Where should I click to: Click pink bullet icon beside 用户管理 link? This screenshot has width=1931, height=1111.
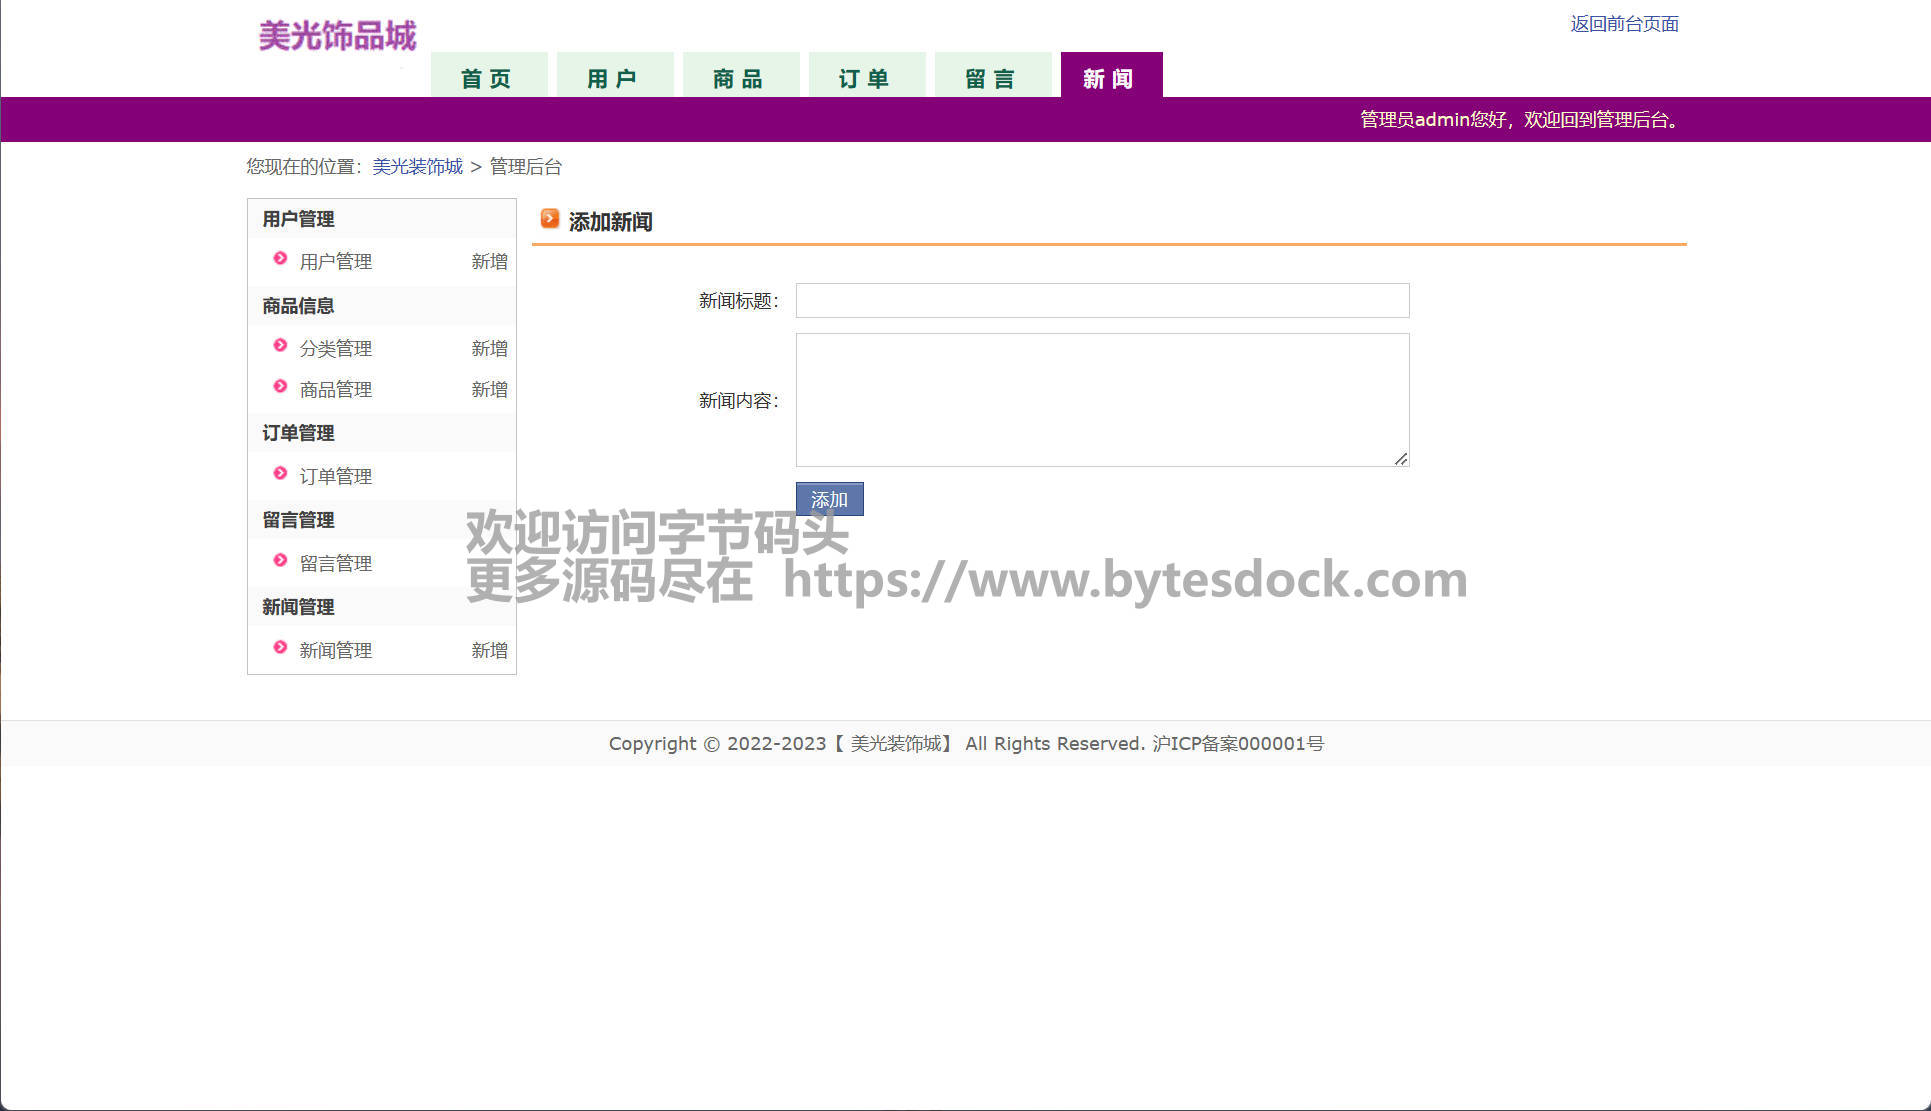coord(280,258)
